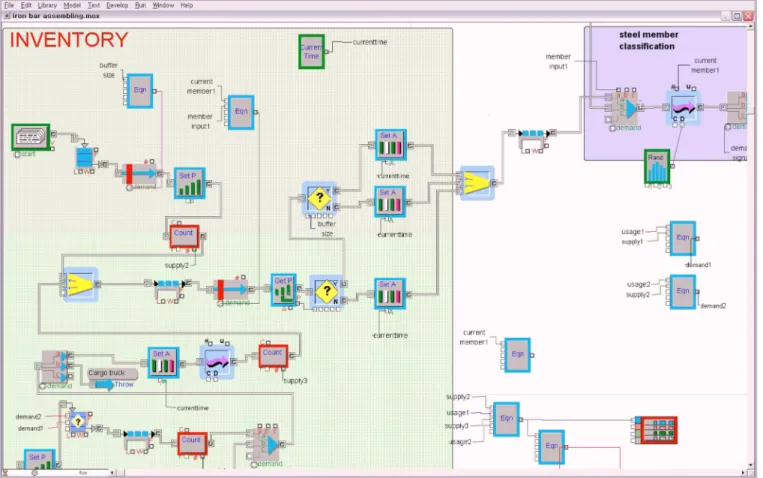The height and width of the screenshot is (478, 763).
Task: Select the Cargo truck Throw block
Action: point(112,379)
